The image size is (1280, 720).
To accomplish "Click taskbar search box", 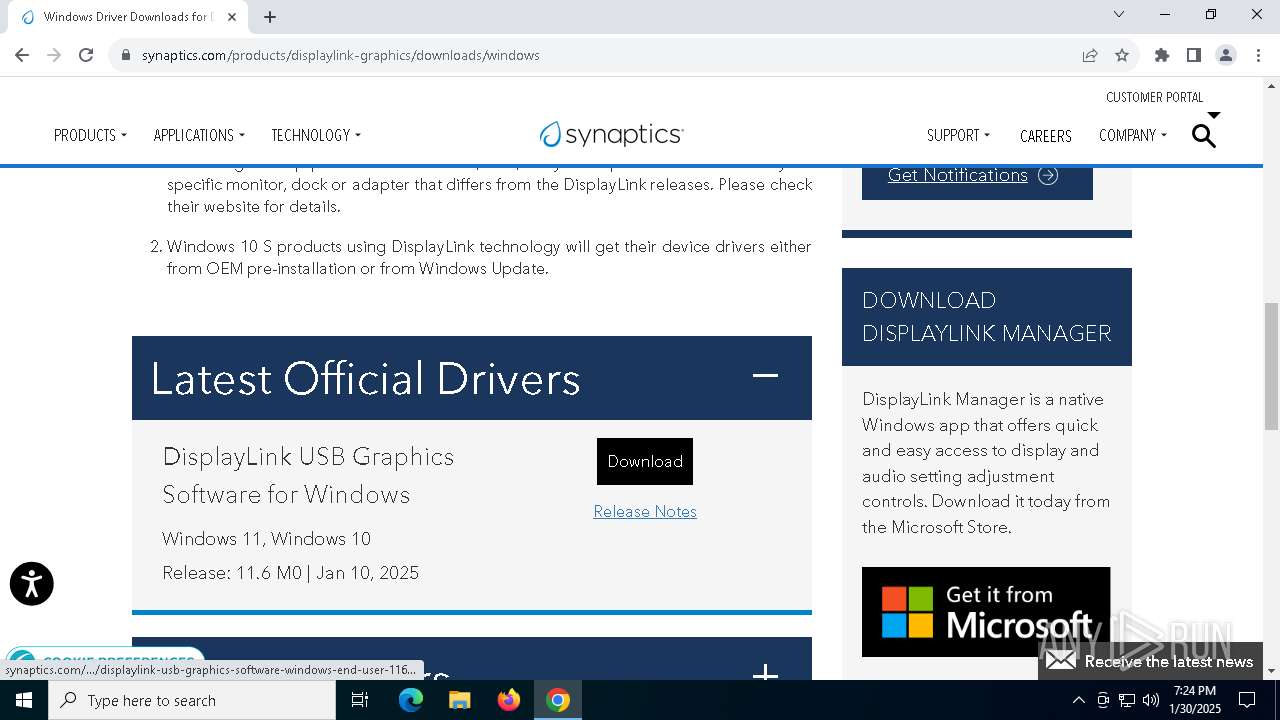I will [192, 700].
